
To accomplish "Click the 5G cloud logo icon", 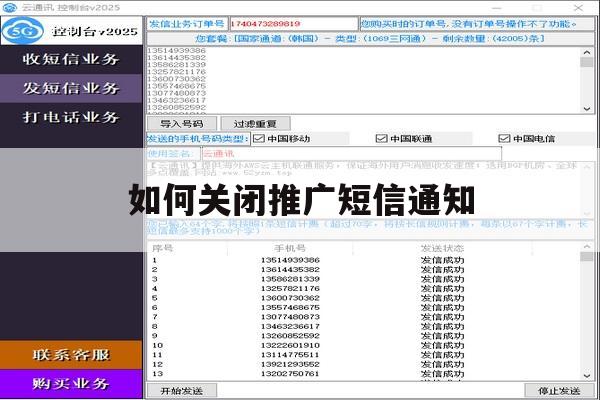I will point(23,30).
